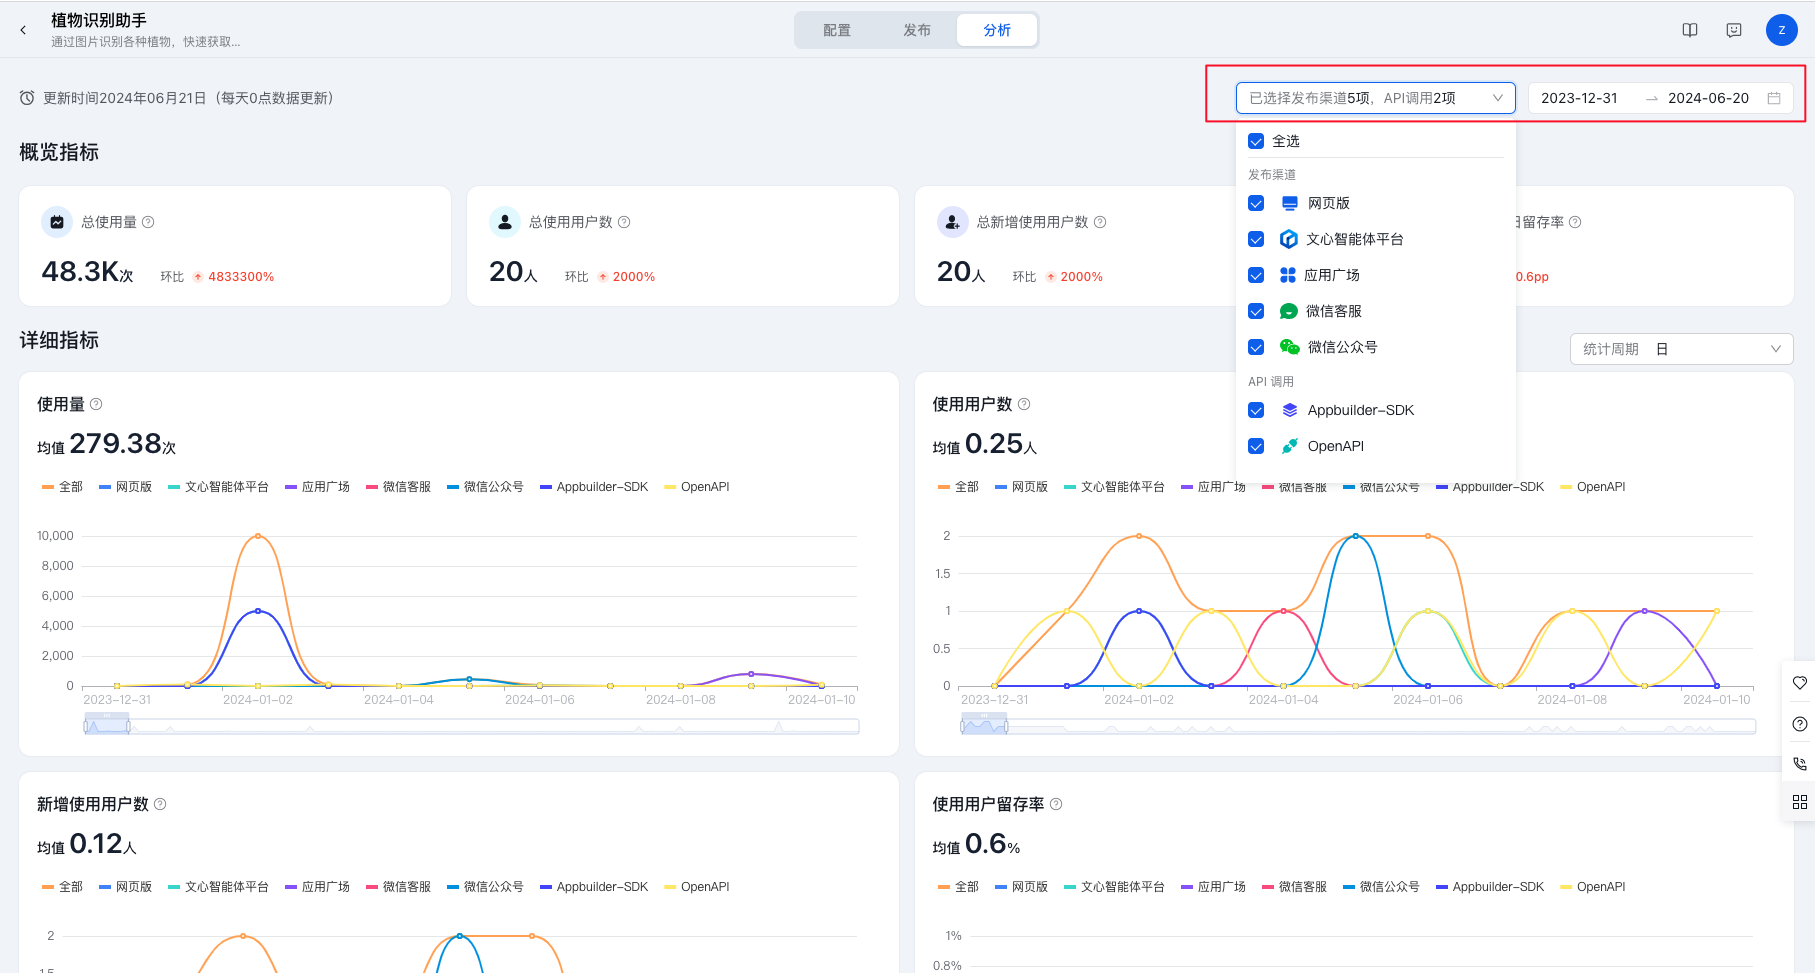Open the 统计周期 period dropdown

(x=1682, y=349)
